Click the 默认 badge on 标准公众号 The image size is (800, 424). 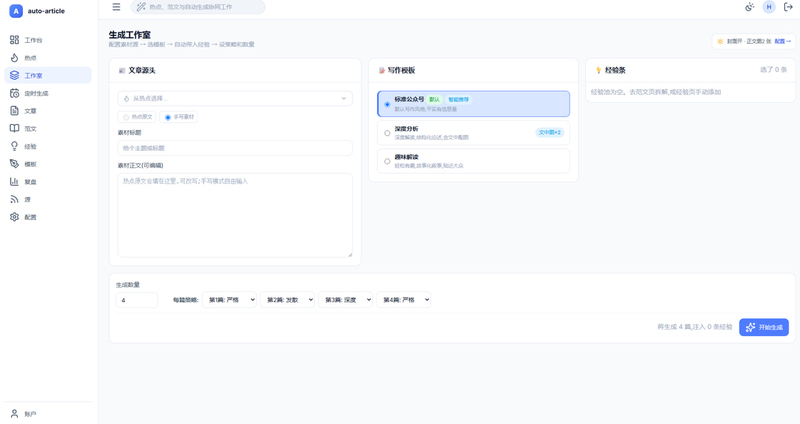[434, 99]
